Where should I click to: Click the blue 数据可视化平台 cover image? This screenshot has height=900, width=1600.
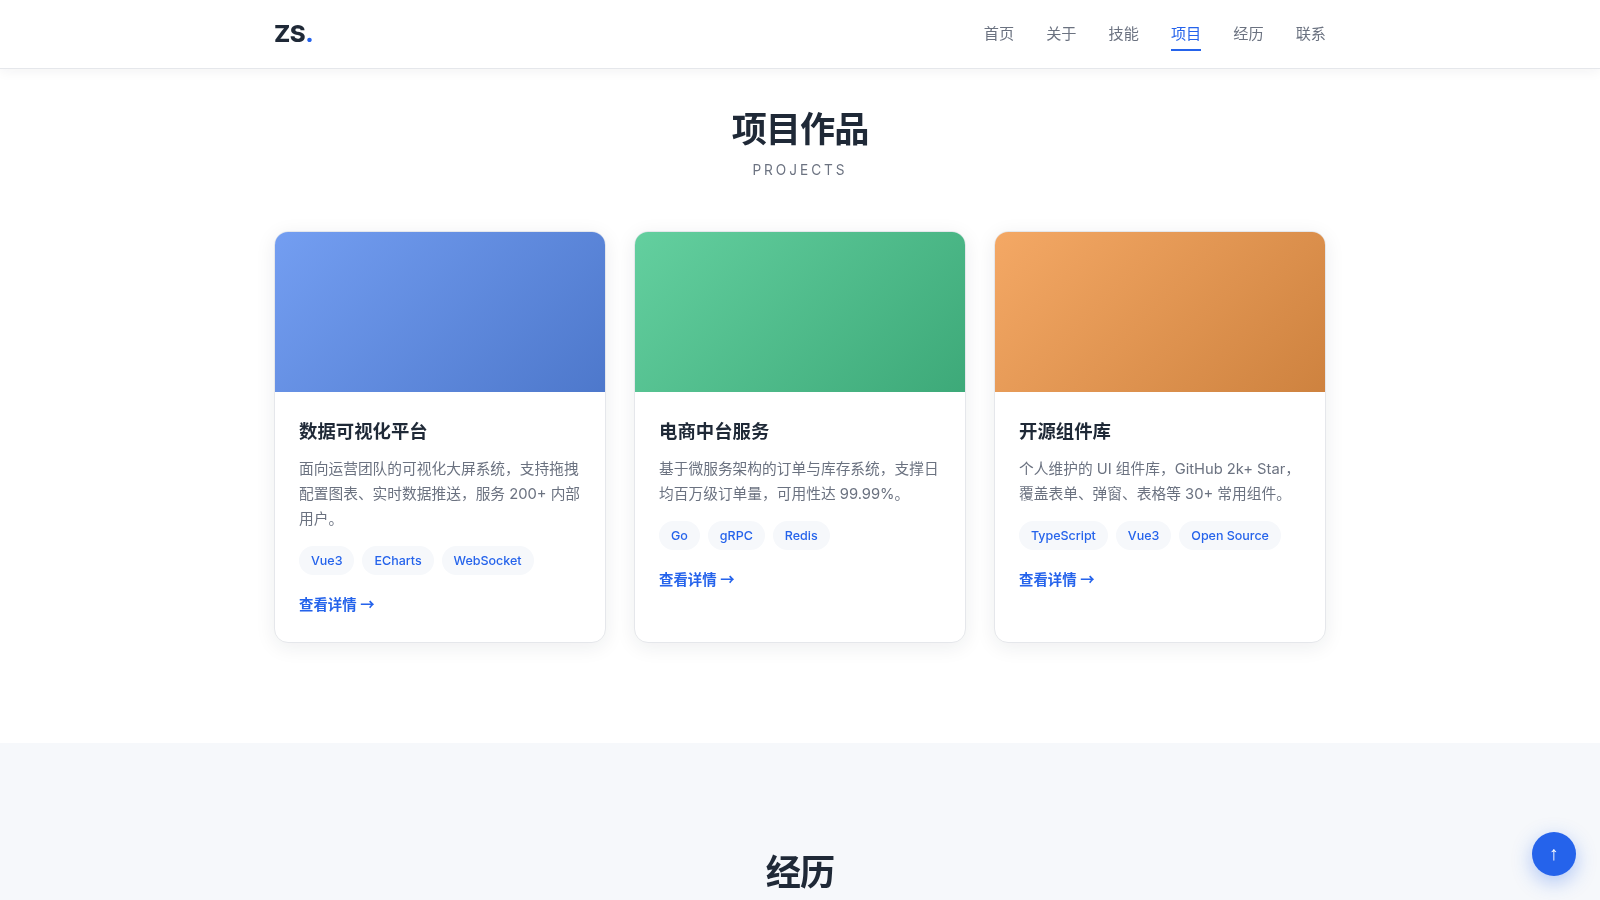pyautogui.click(x=440, y=312)
